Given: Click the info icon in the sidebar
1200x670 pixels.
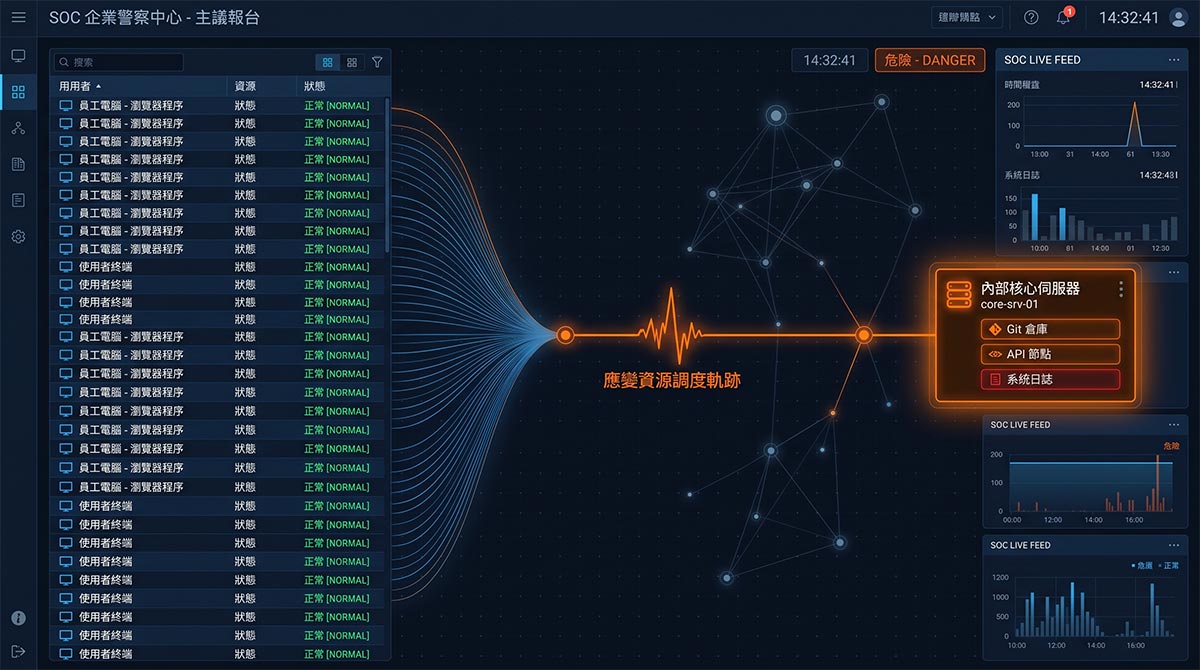Looking at the screenshot, I should coord(18,618).
